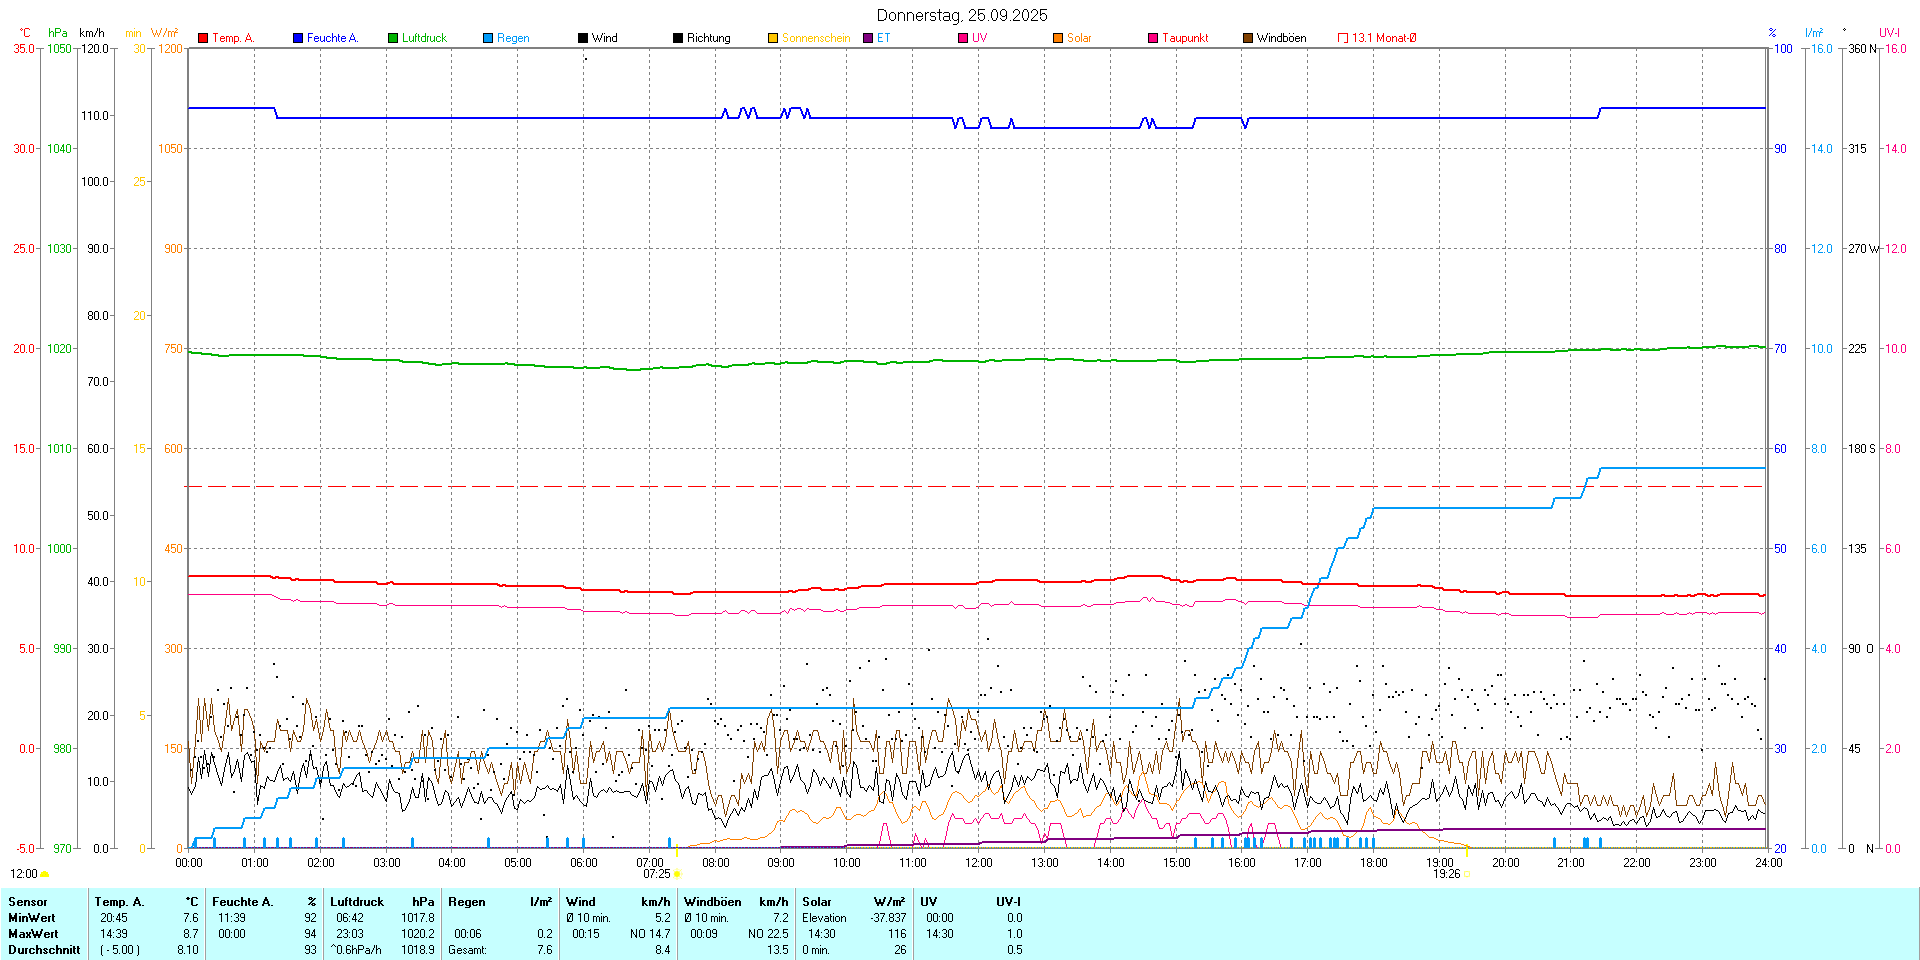
Task: Click the orange Solar legend square
Action: tap(1058, 38)
